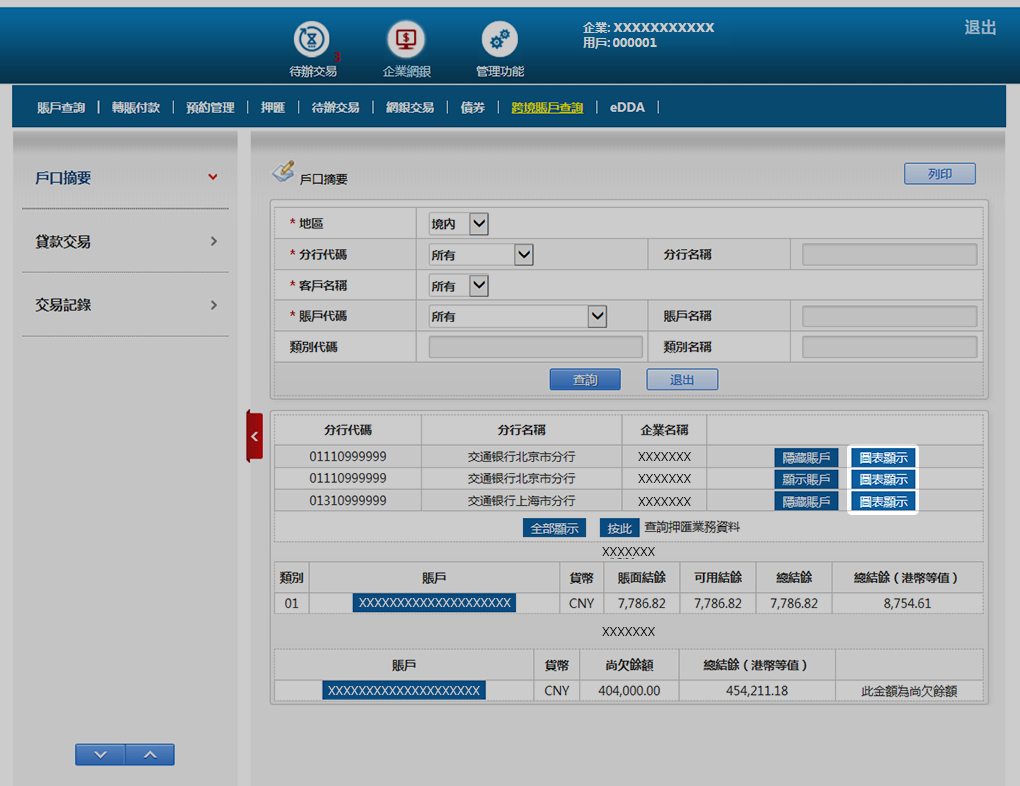
Task: Click branch code 01310999999
Action: coord(347,500)
